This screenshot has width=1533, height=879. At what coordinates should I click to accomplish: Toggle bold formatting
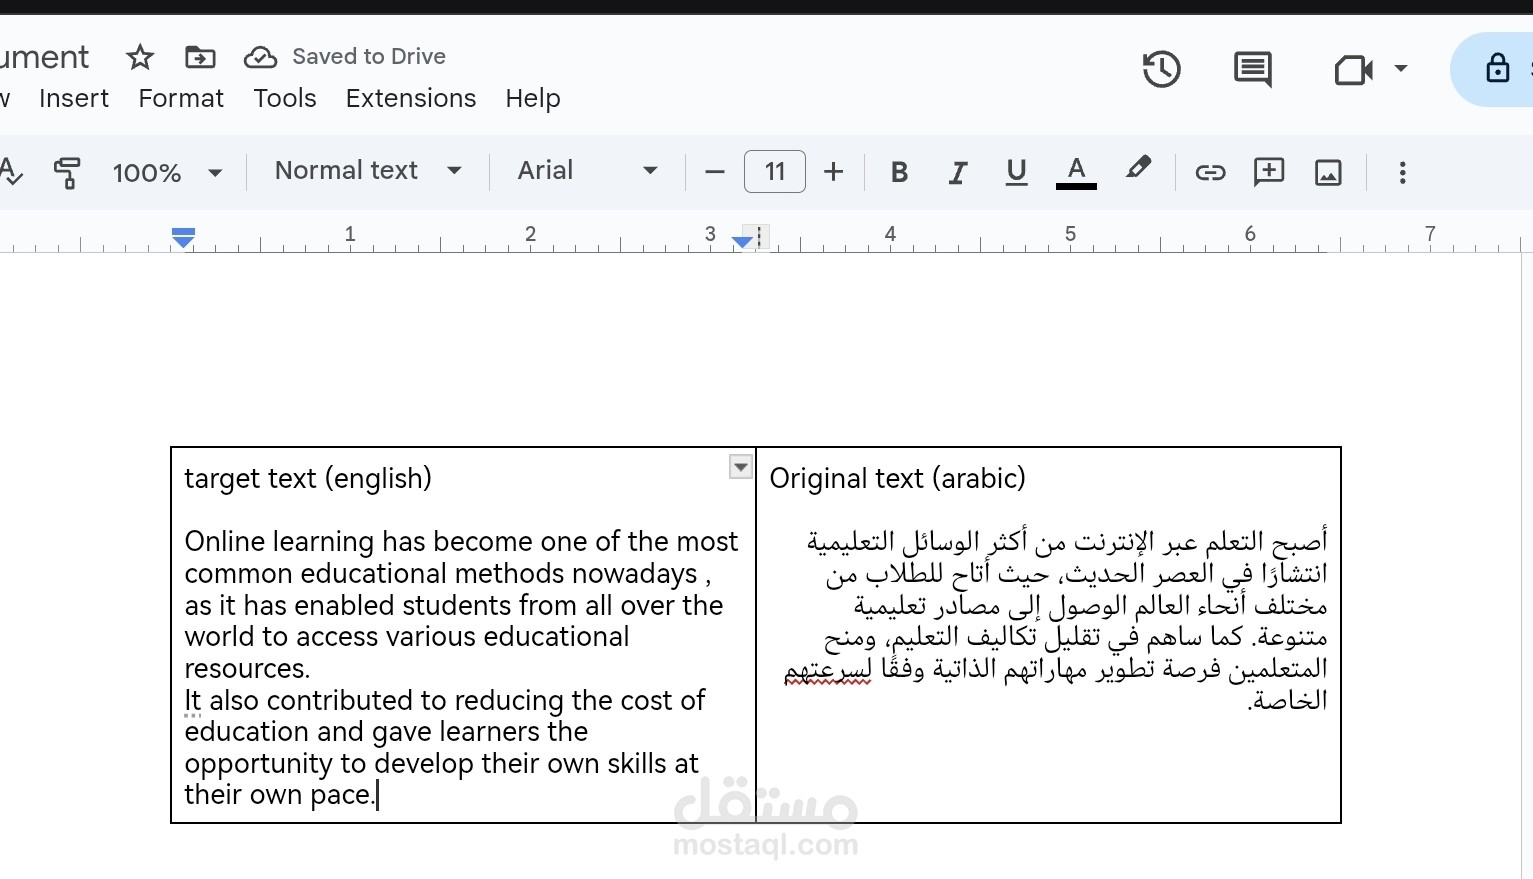(x=898, y=172)
